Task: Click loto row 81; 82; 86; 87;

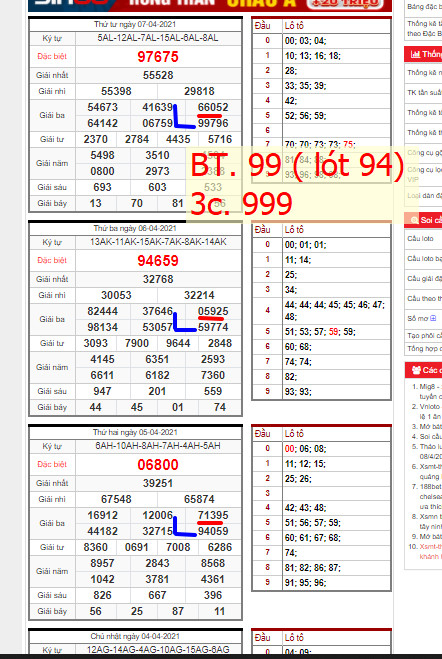Action: click(x=313, y=568)
